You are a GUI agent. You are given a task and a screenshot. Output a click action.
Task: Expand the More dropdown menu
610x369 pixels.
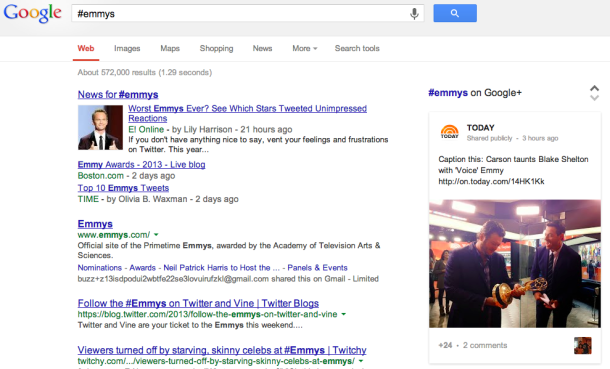(x=305, y=48)
